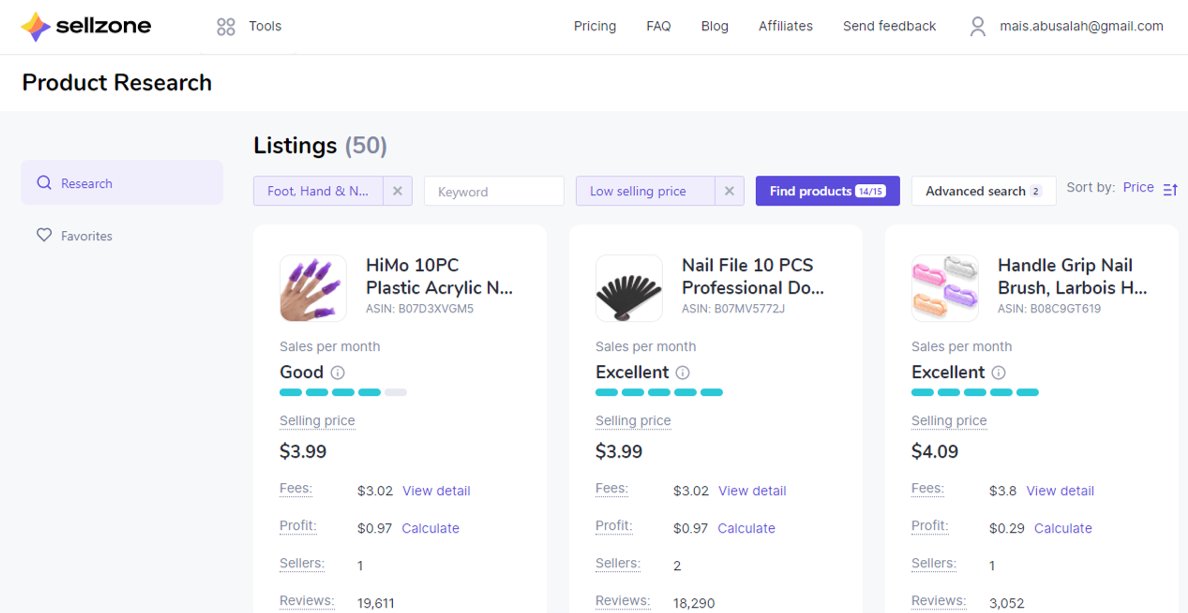Open the Affiliates page
Image resolution: width=1188 pixels, height=613 pixels.
(786, 27)
